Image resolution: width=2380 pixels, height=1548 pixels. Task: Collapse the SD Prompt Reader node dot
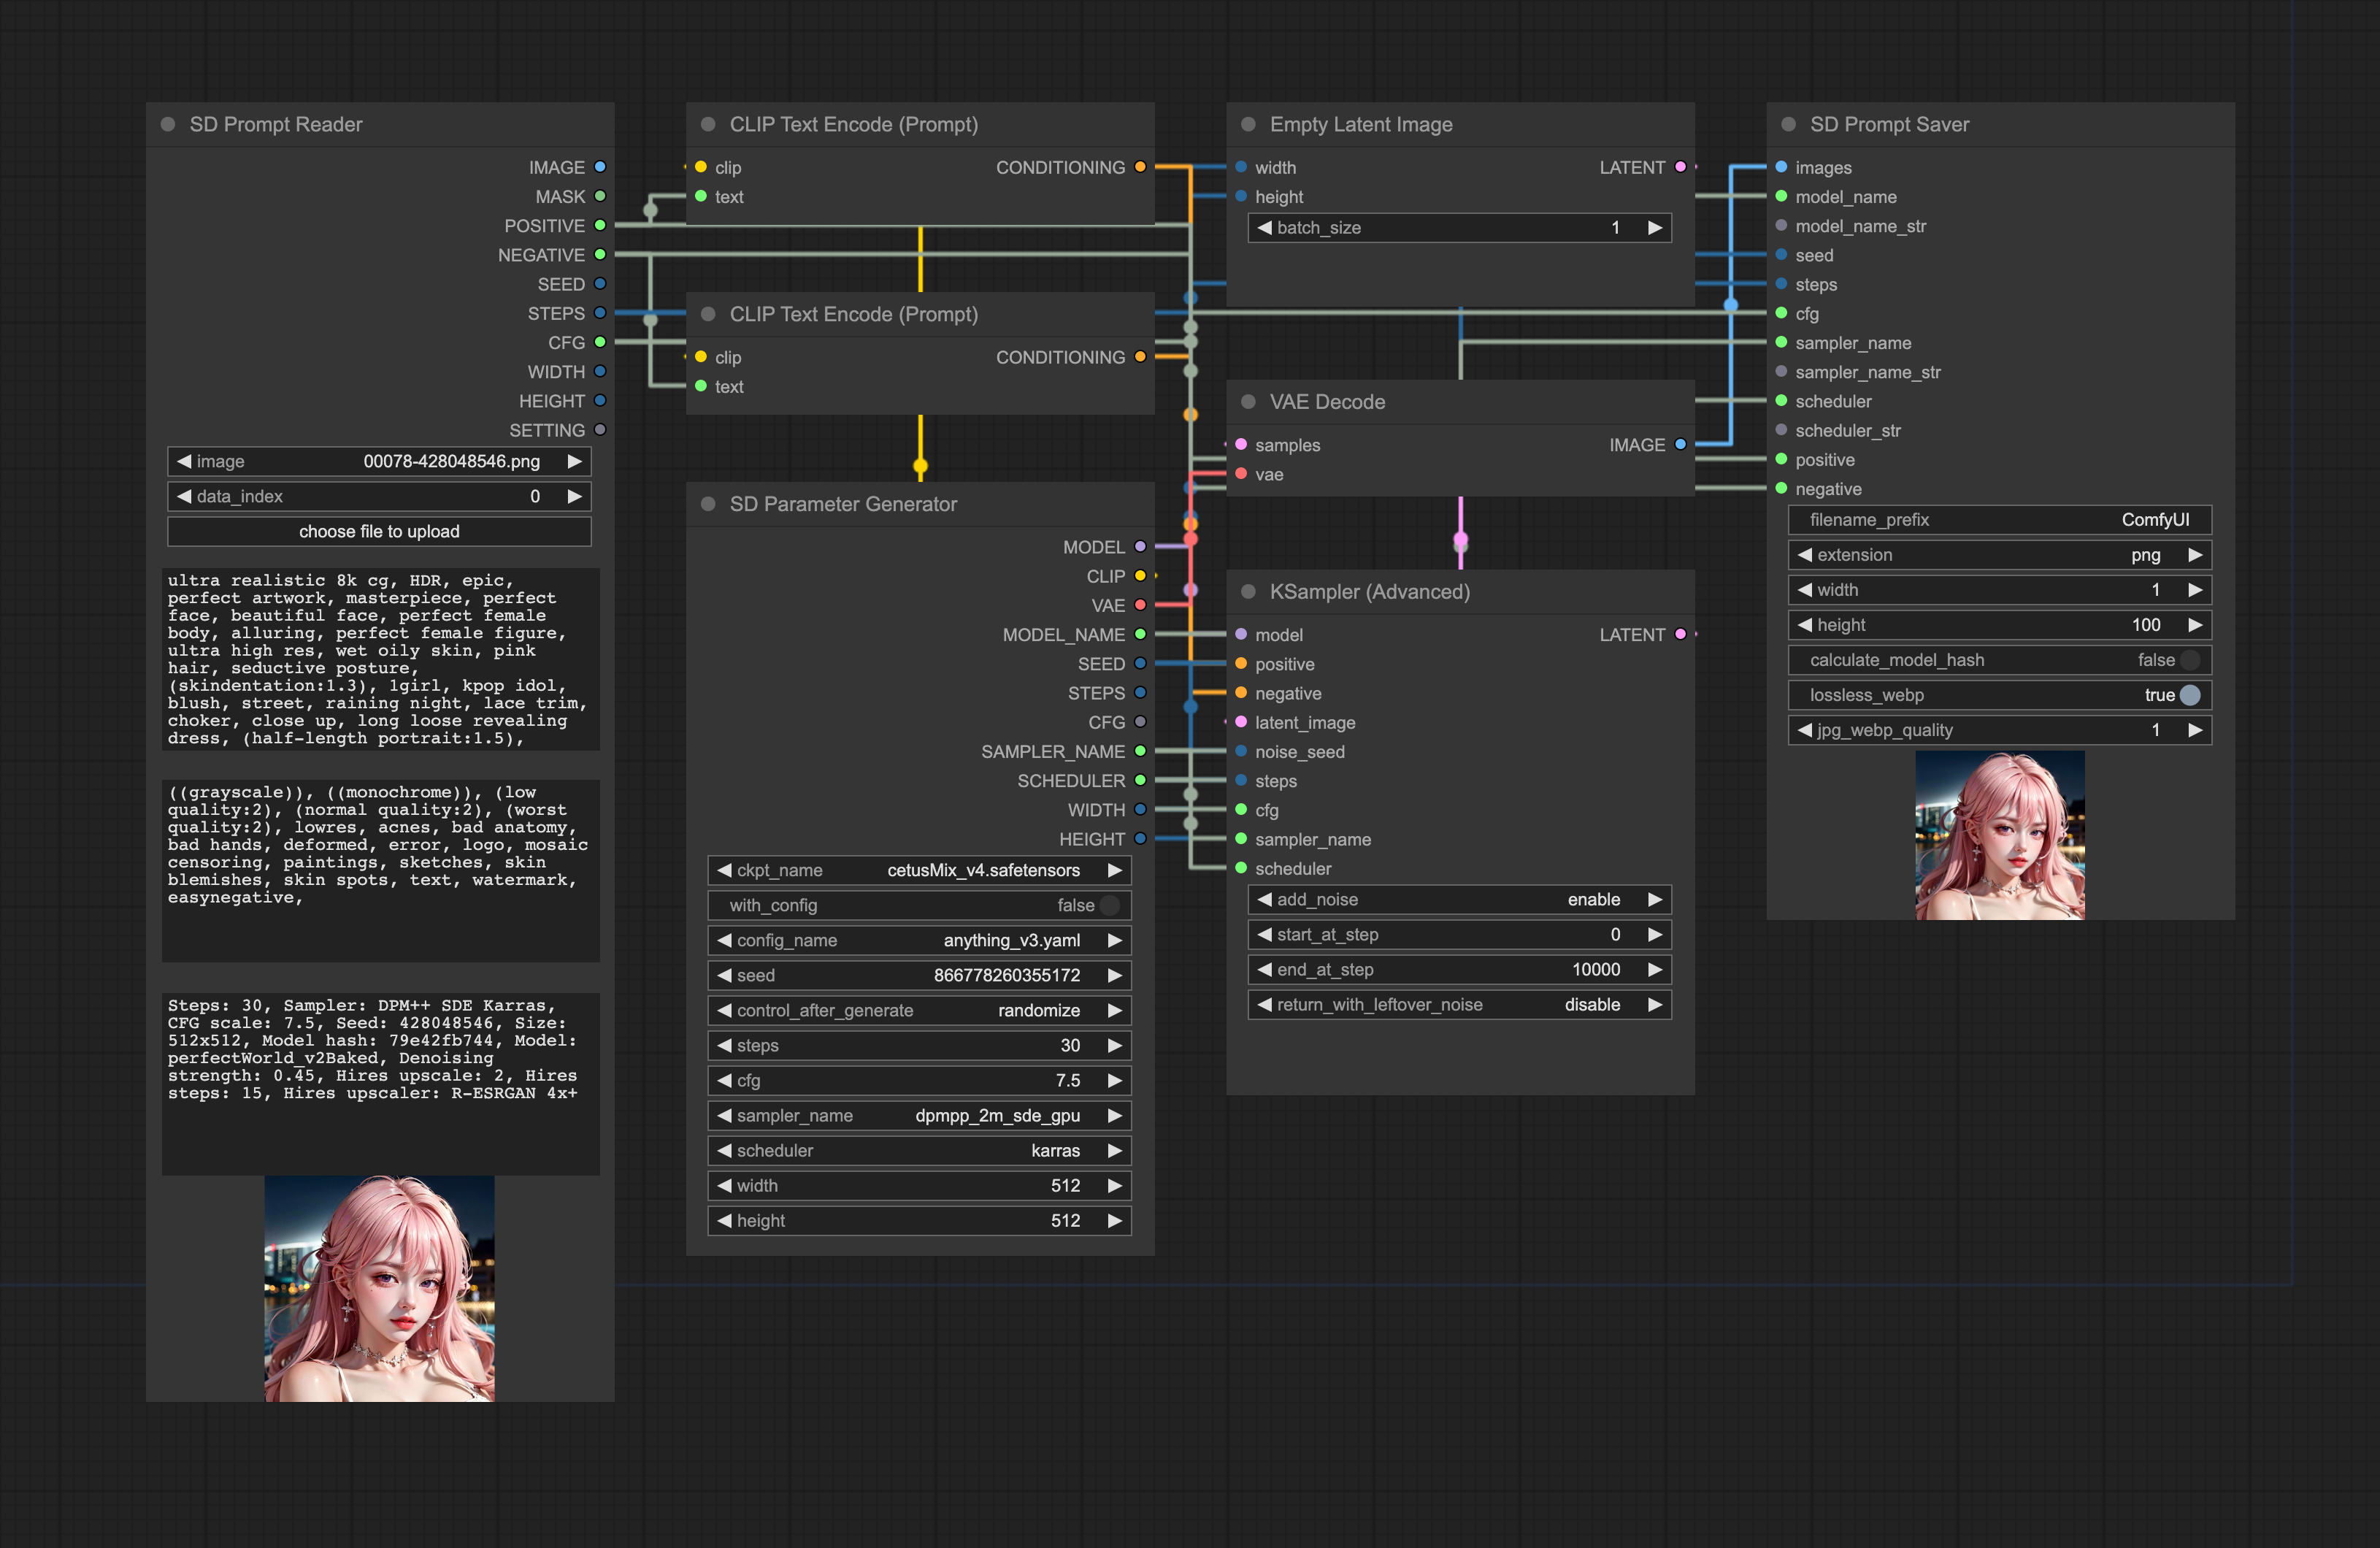click(168, 124)
